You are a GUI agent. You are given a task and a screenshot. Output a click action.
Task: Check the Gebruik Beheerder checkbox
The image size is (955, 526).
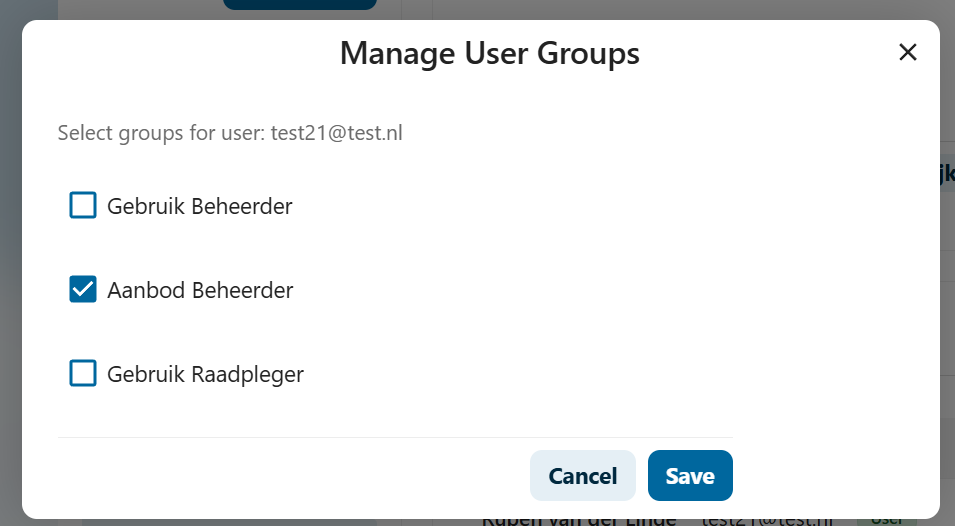tap(83, 206)
